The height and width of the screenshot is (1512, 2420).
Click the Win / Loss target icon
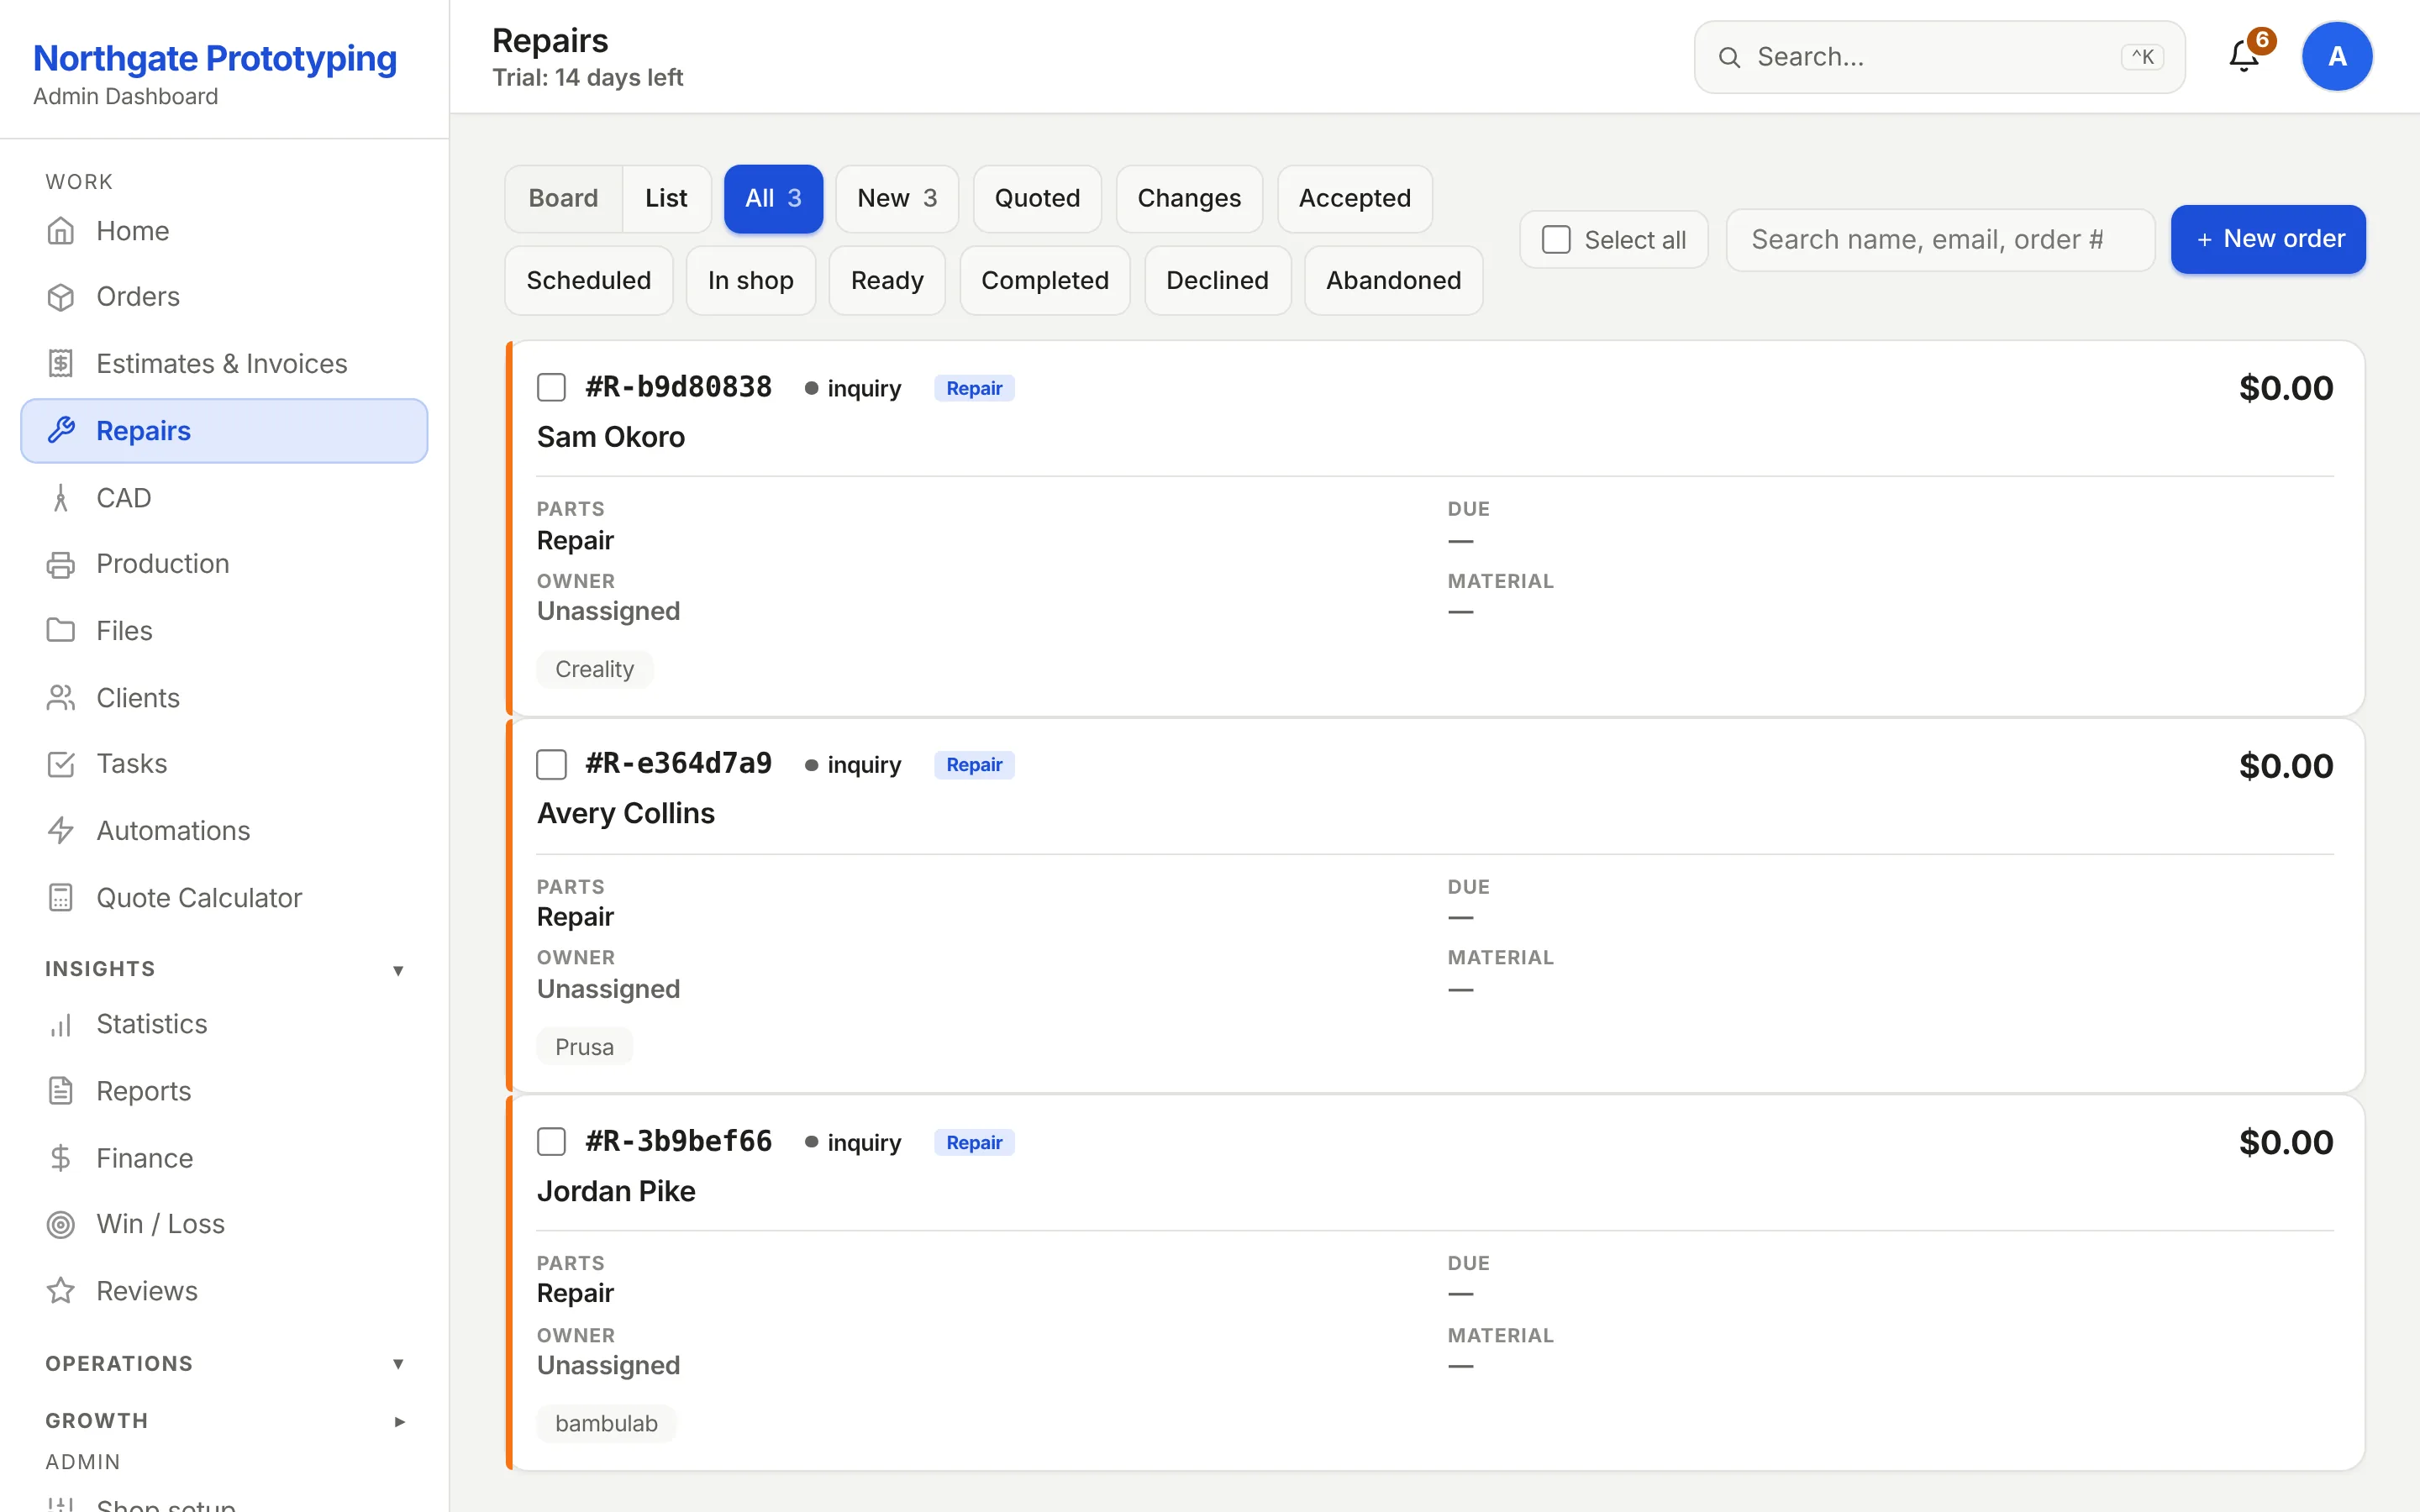click(x=61, y=1224)
